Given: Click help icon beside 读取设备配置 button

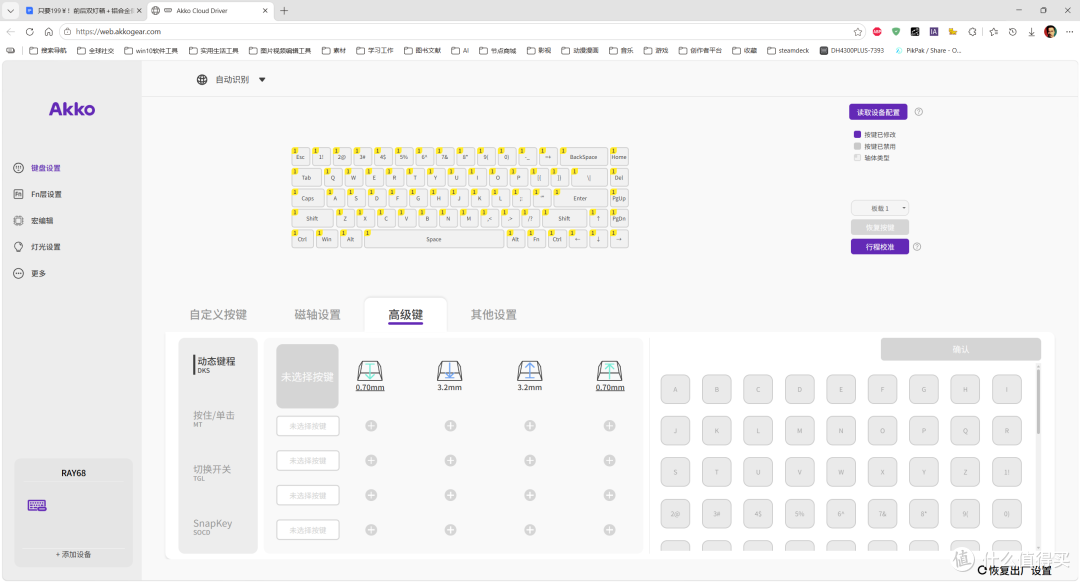Looking at the screenshot, I should point(918,112).
